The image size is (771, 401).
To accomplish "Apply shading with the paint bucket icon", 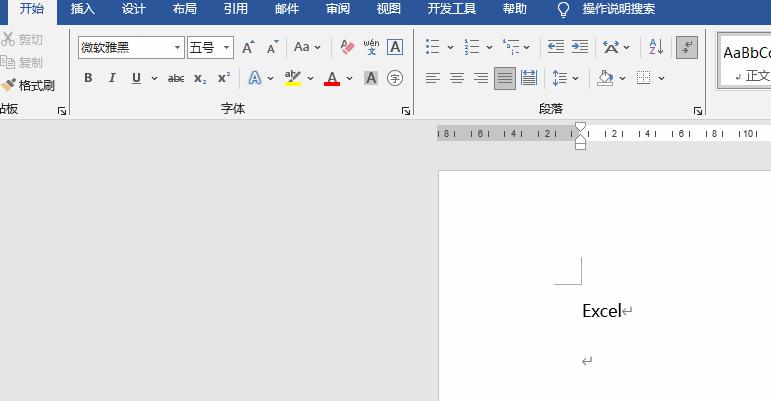I will [605, 78].
